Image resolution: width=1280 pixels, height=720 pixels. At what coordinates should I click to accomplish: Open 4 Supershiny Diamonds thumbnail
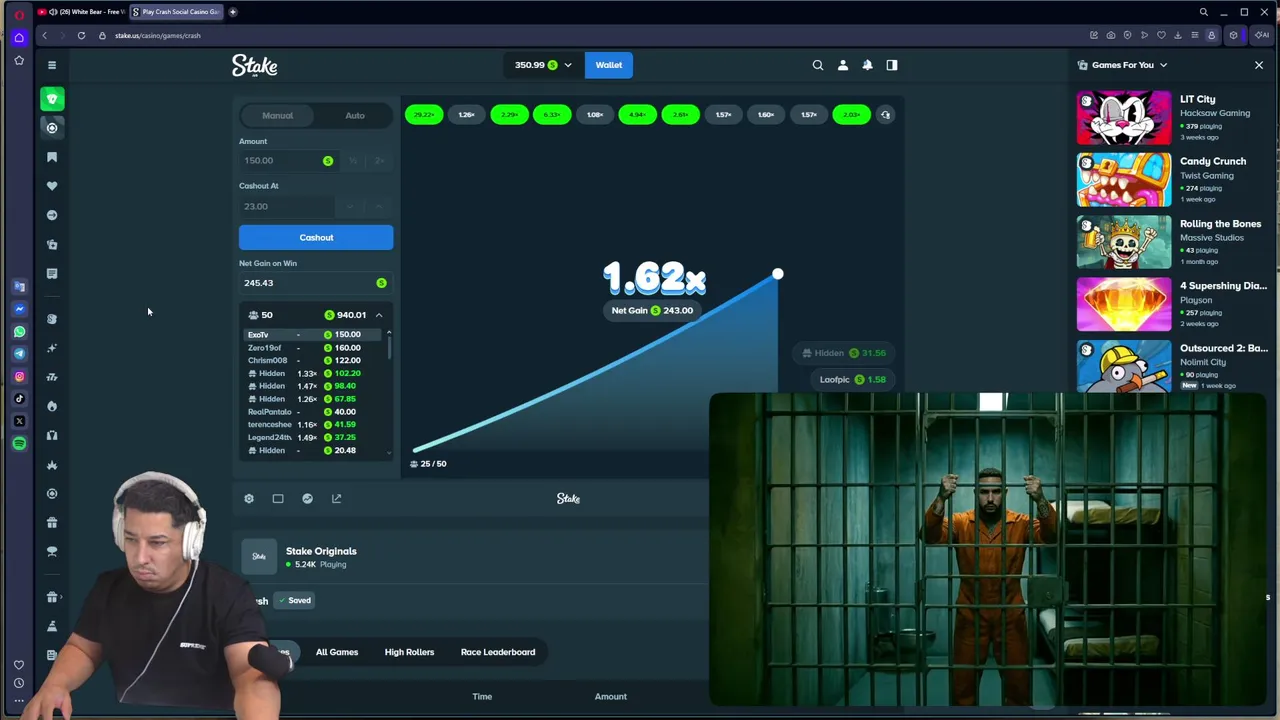1124,305
